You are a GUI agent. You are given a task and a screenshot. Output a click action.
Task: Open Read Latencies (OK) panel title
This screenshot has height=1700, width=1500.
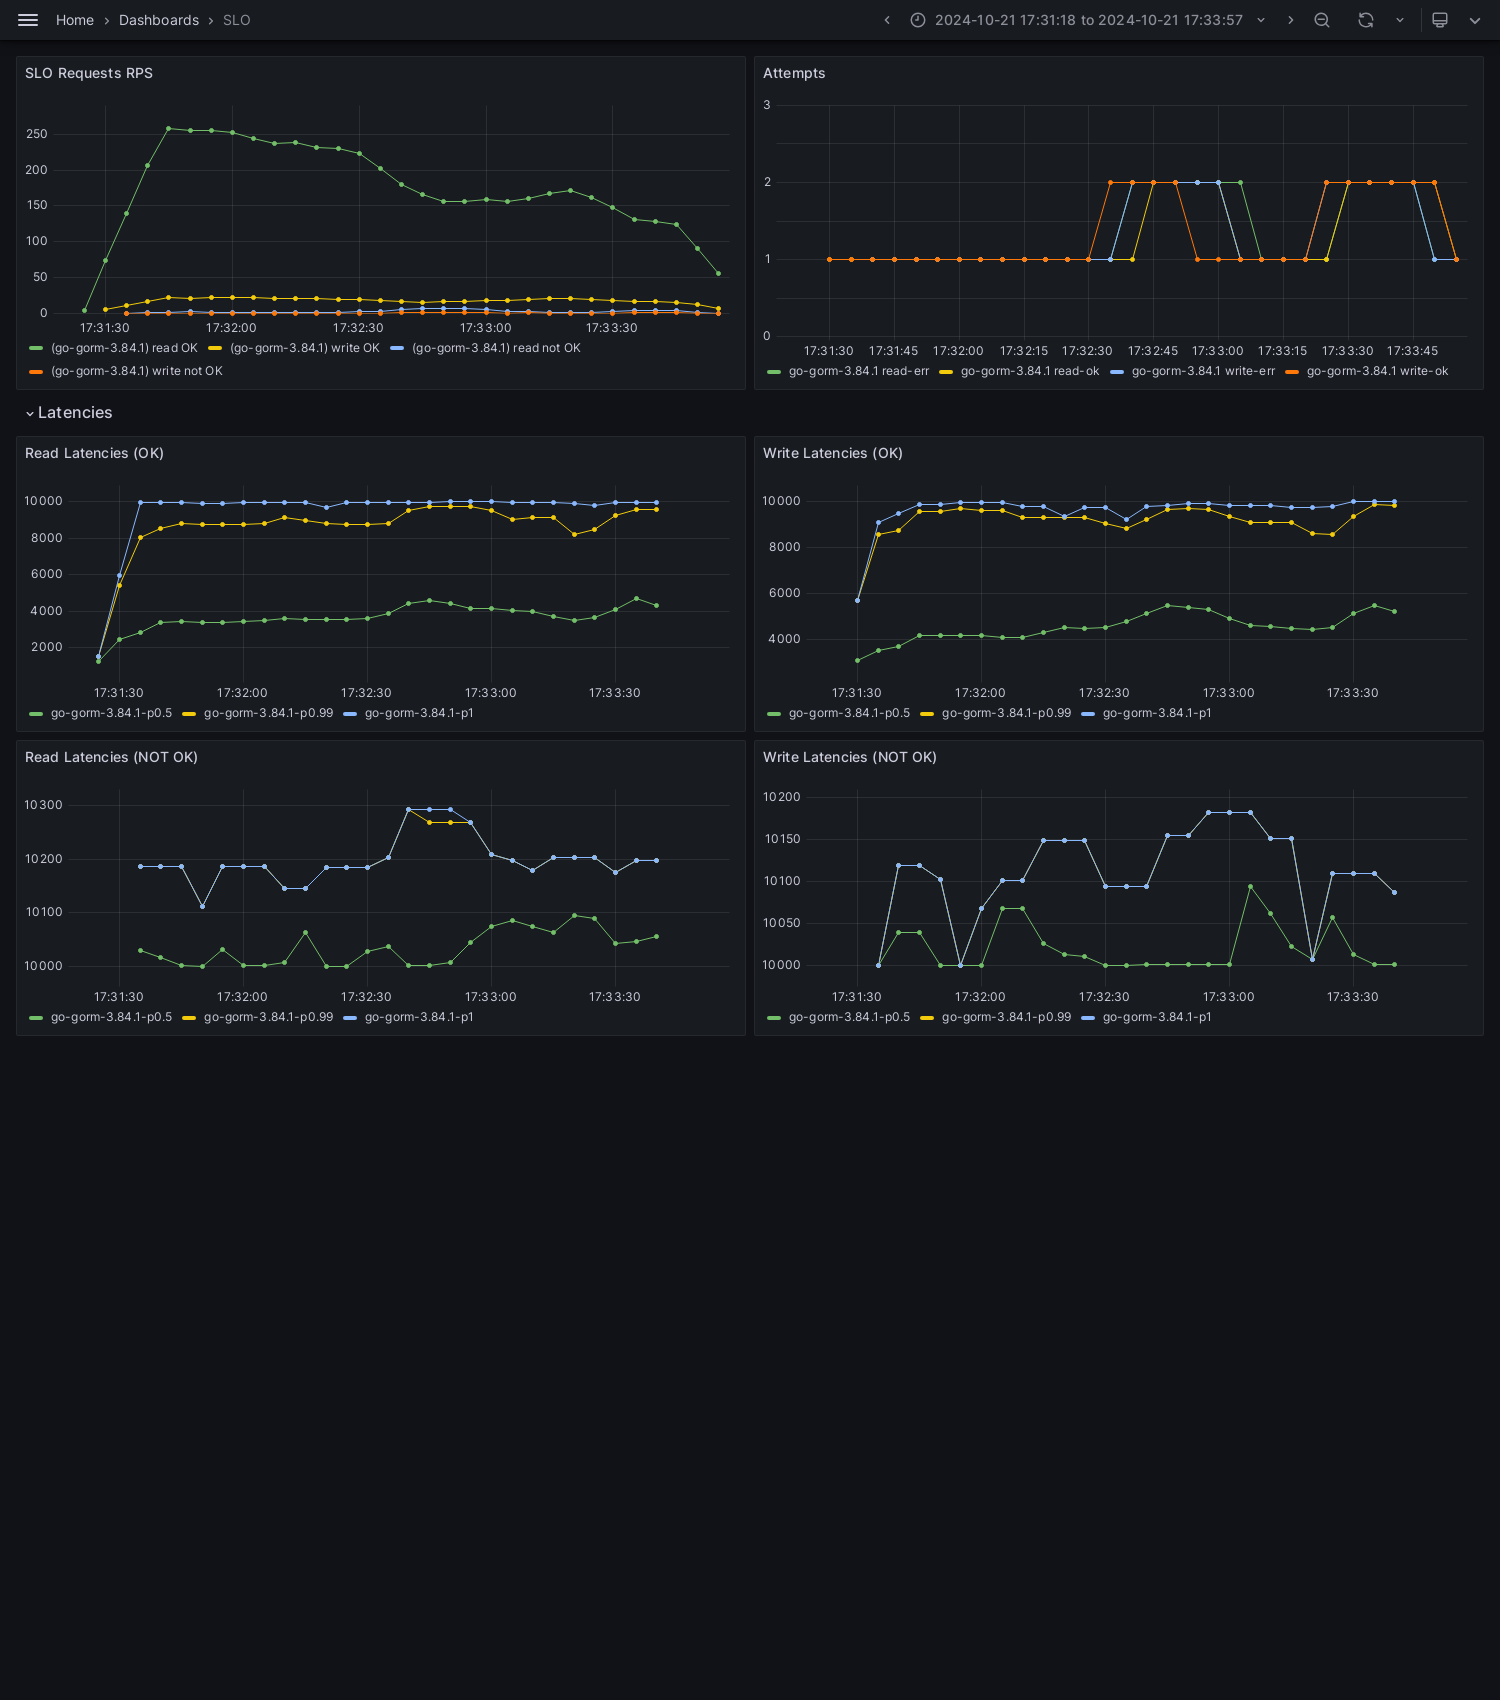tap(94, 453)
